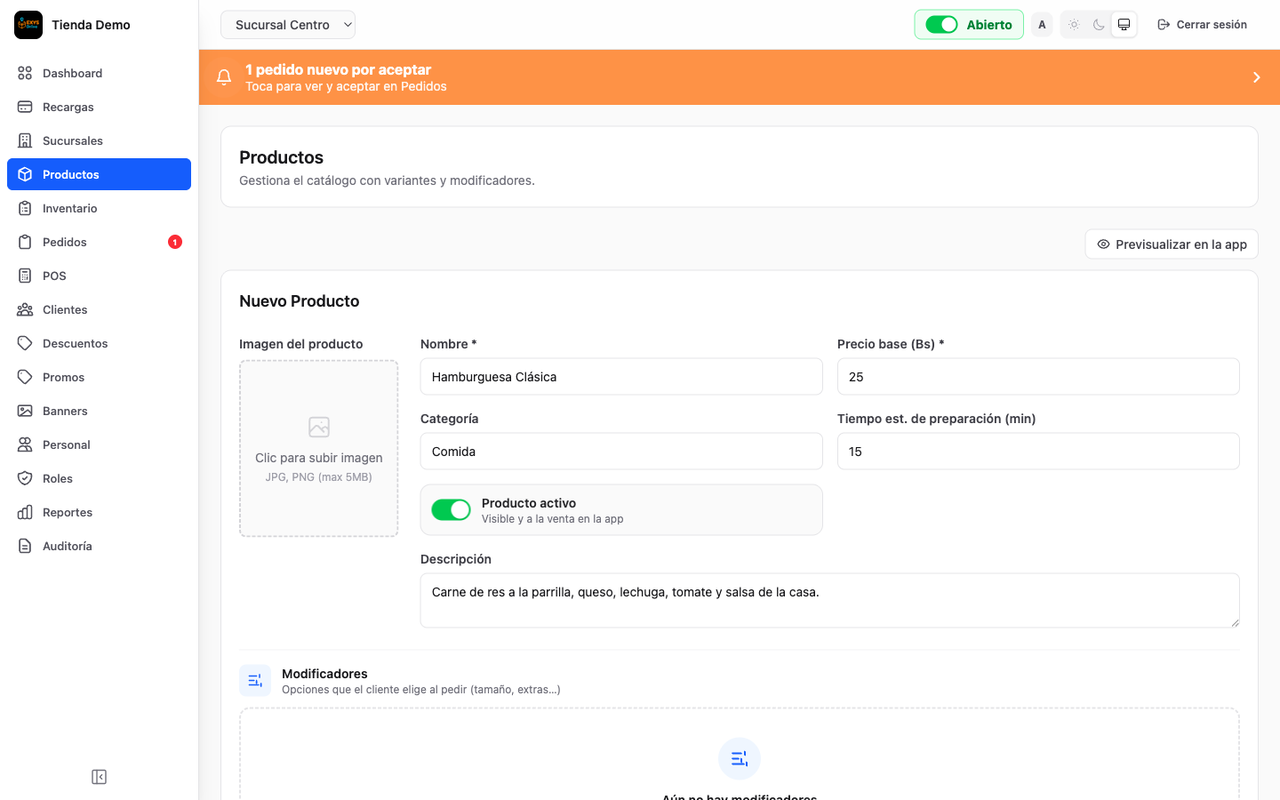The width and height of the screenshot is (1280, 800).
Task: Open Inventario in sidebar
Action: (x=99, y=208)
